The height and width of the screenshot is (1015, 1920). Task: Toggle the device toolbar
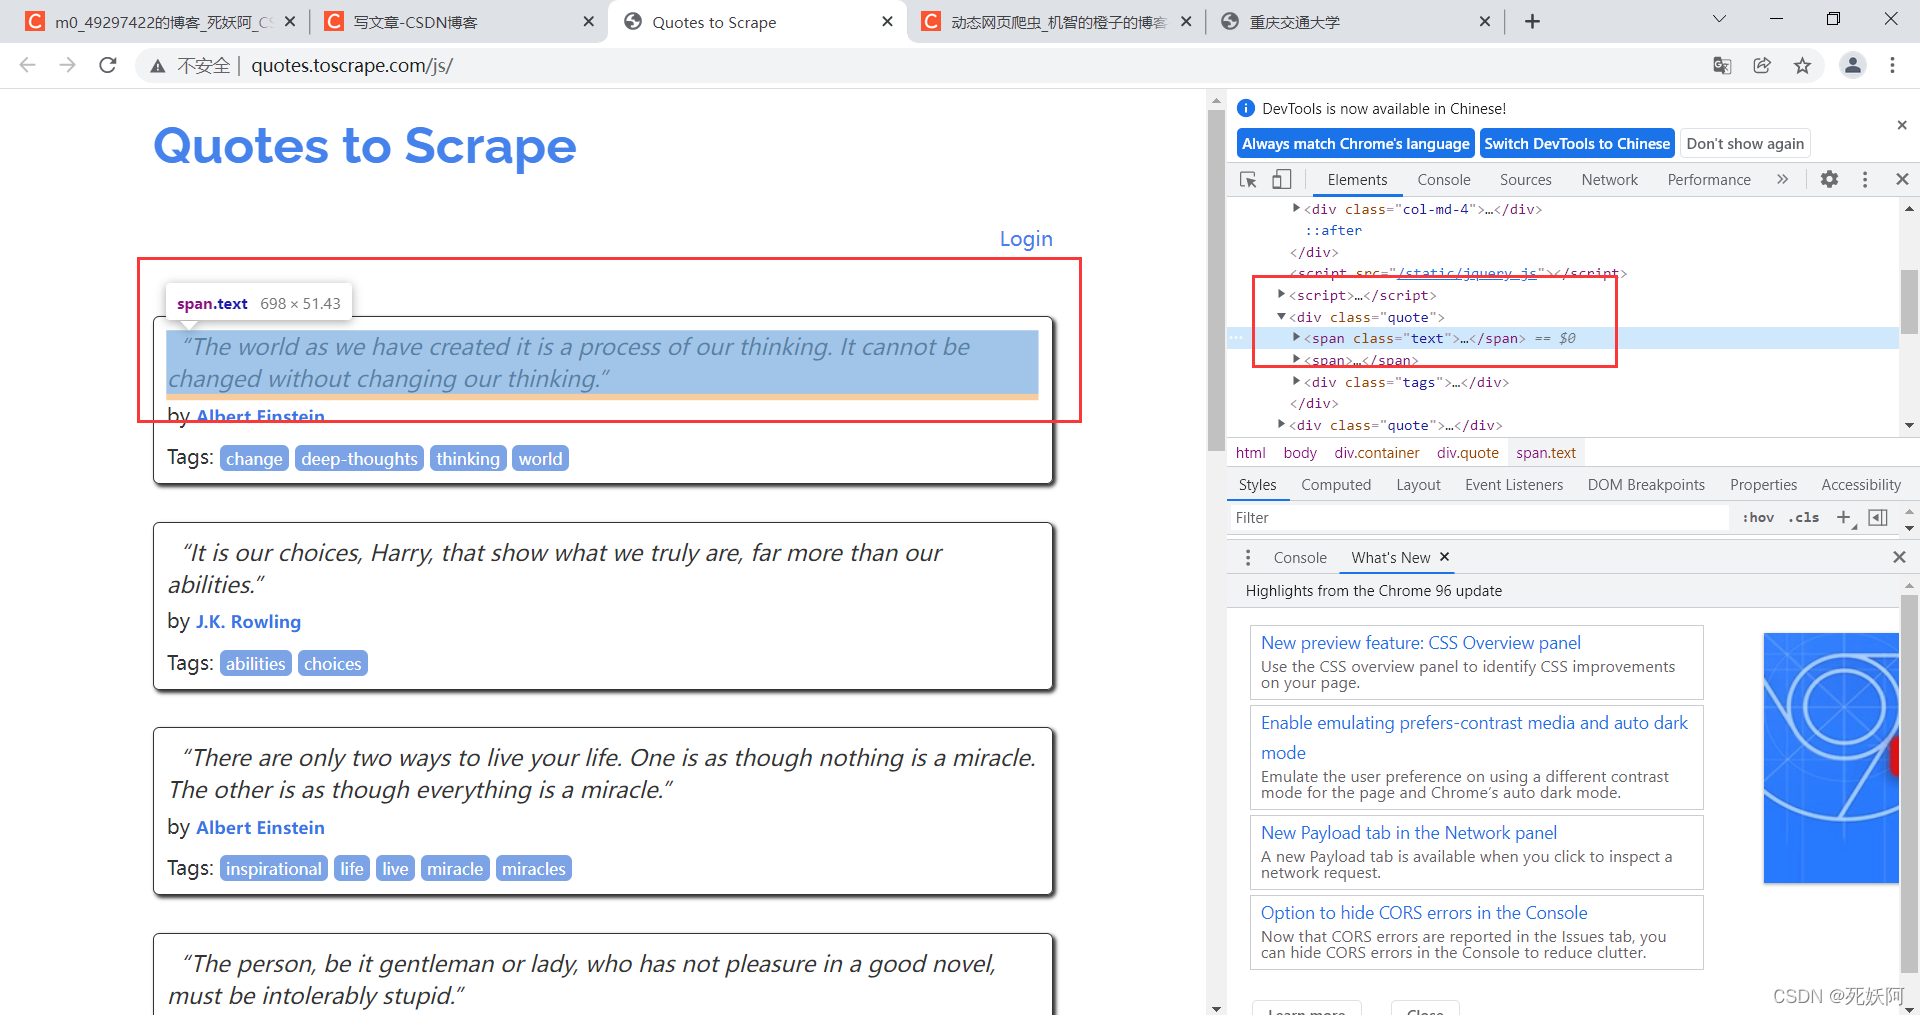(x=1281, y=179)
